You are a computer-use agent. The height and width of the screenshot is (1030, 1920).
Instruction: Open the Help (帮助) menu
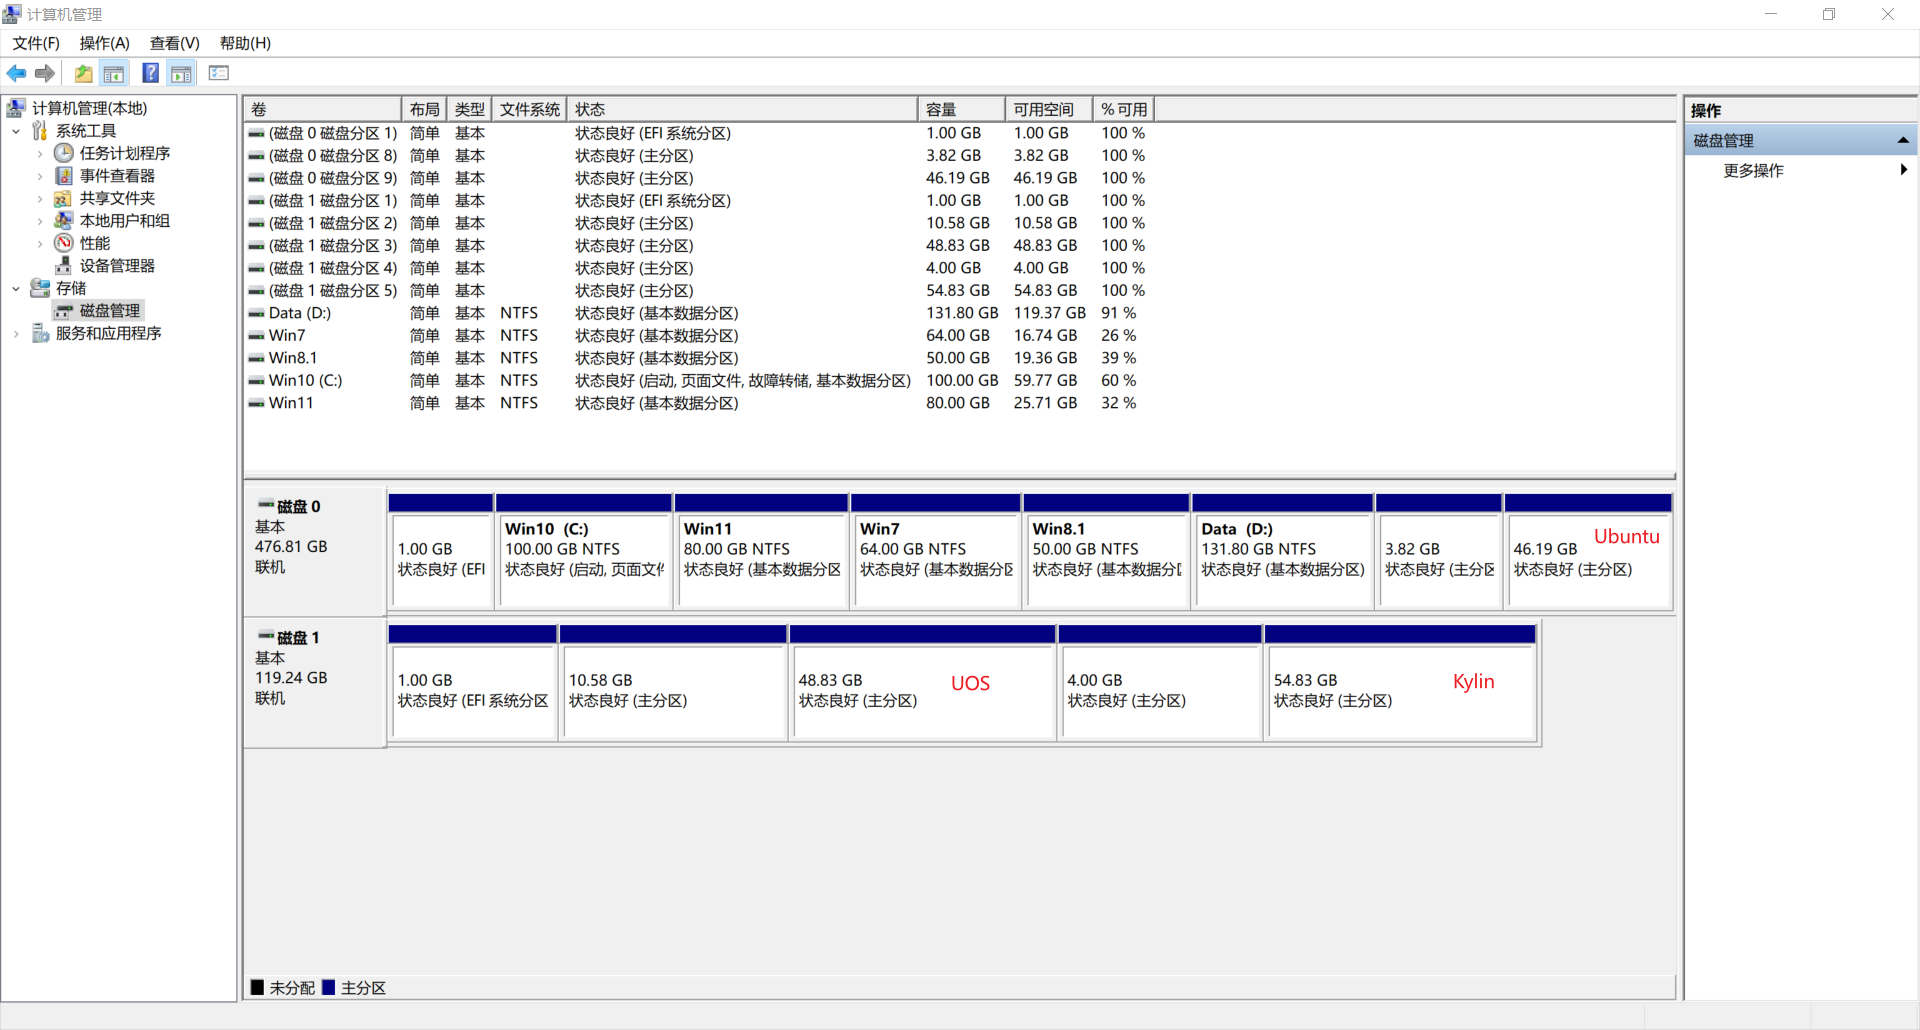pos(245,43)
